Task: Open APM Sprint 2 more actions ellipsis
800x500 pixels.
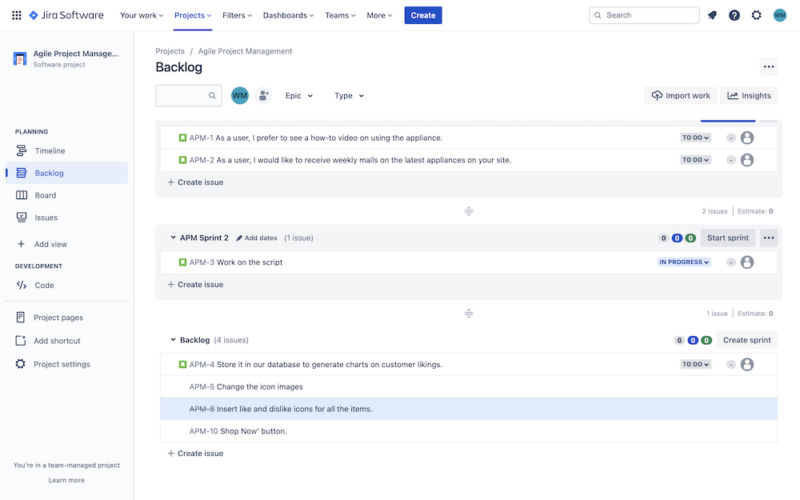Action: 768,238
